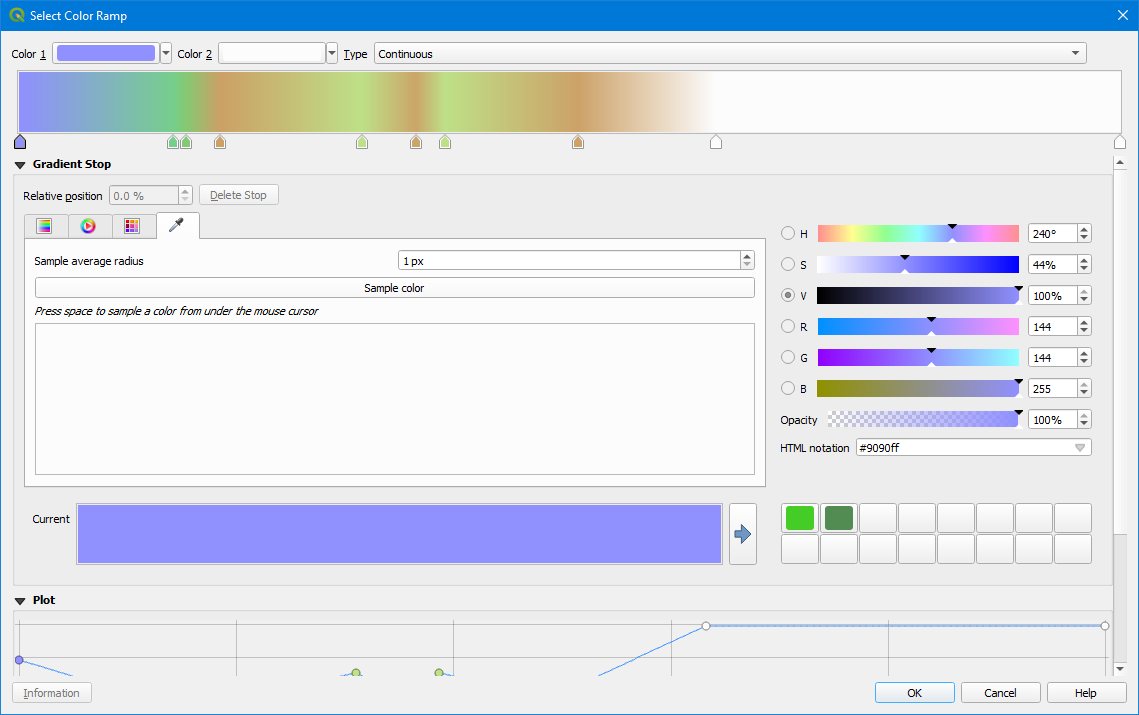Open the Color 1 dropdown arrow

pyautogui.click(x=166, y=53)
